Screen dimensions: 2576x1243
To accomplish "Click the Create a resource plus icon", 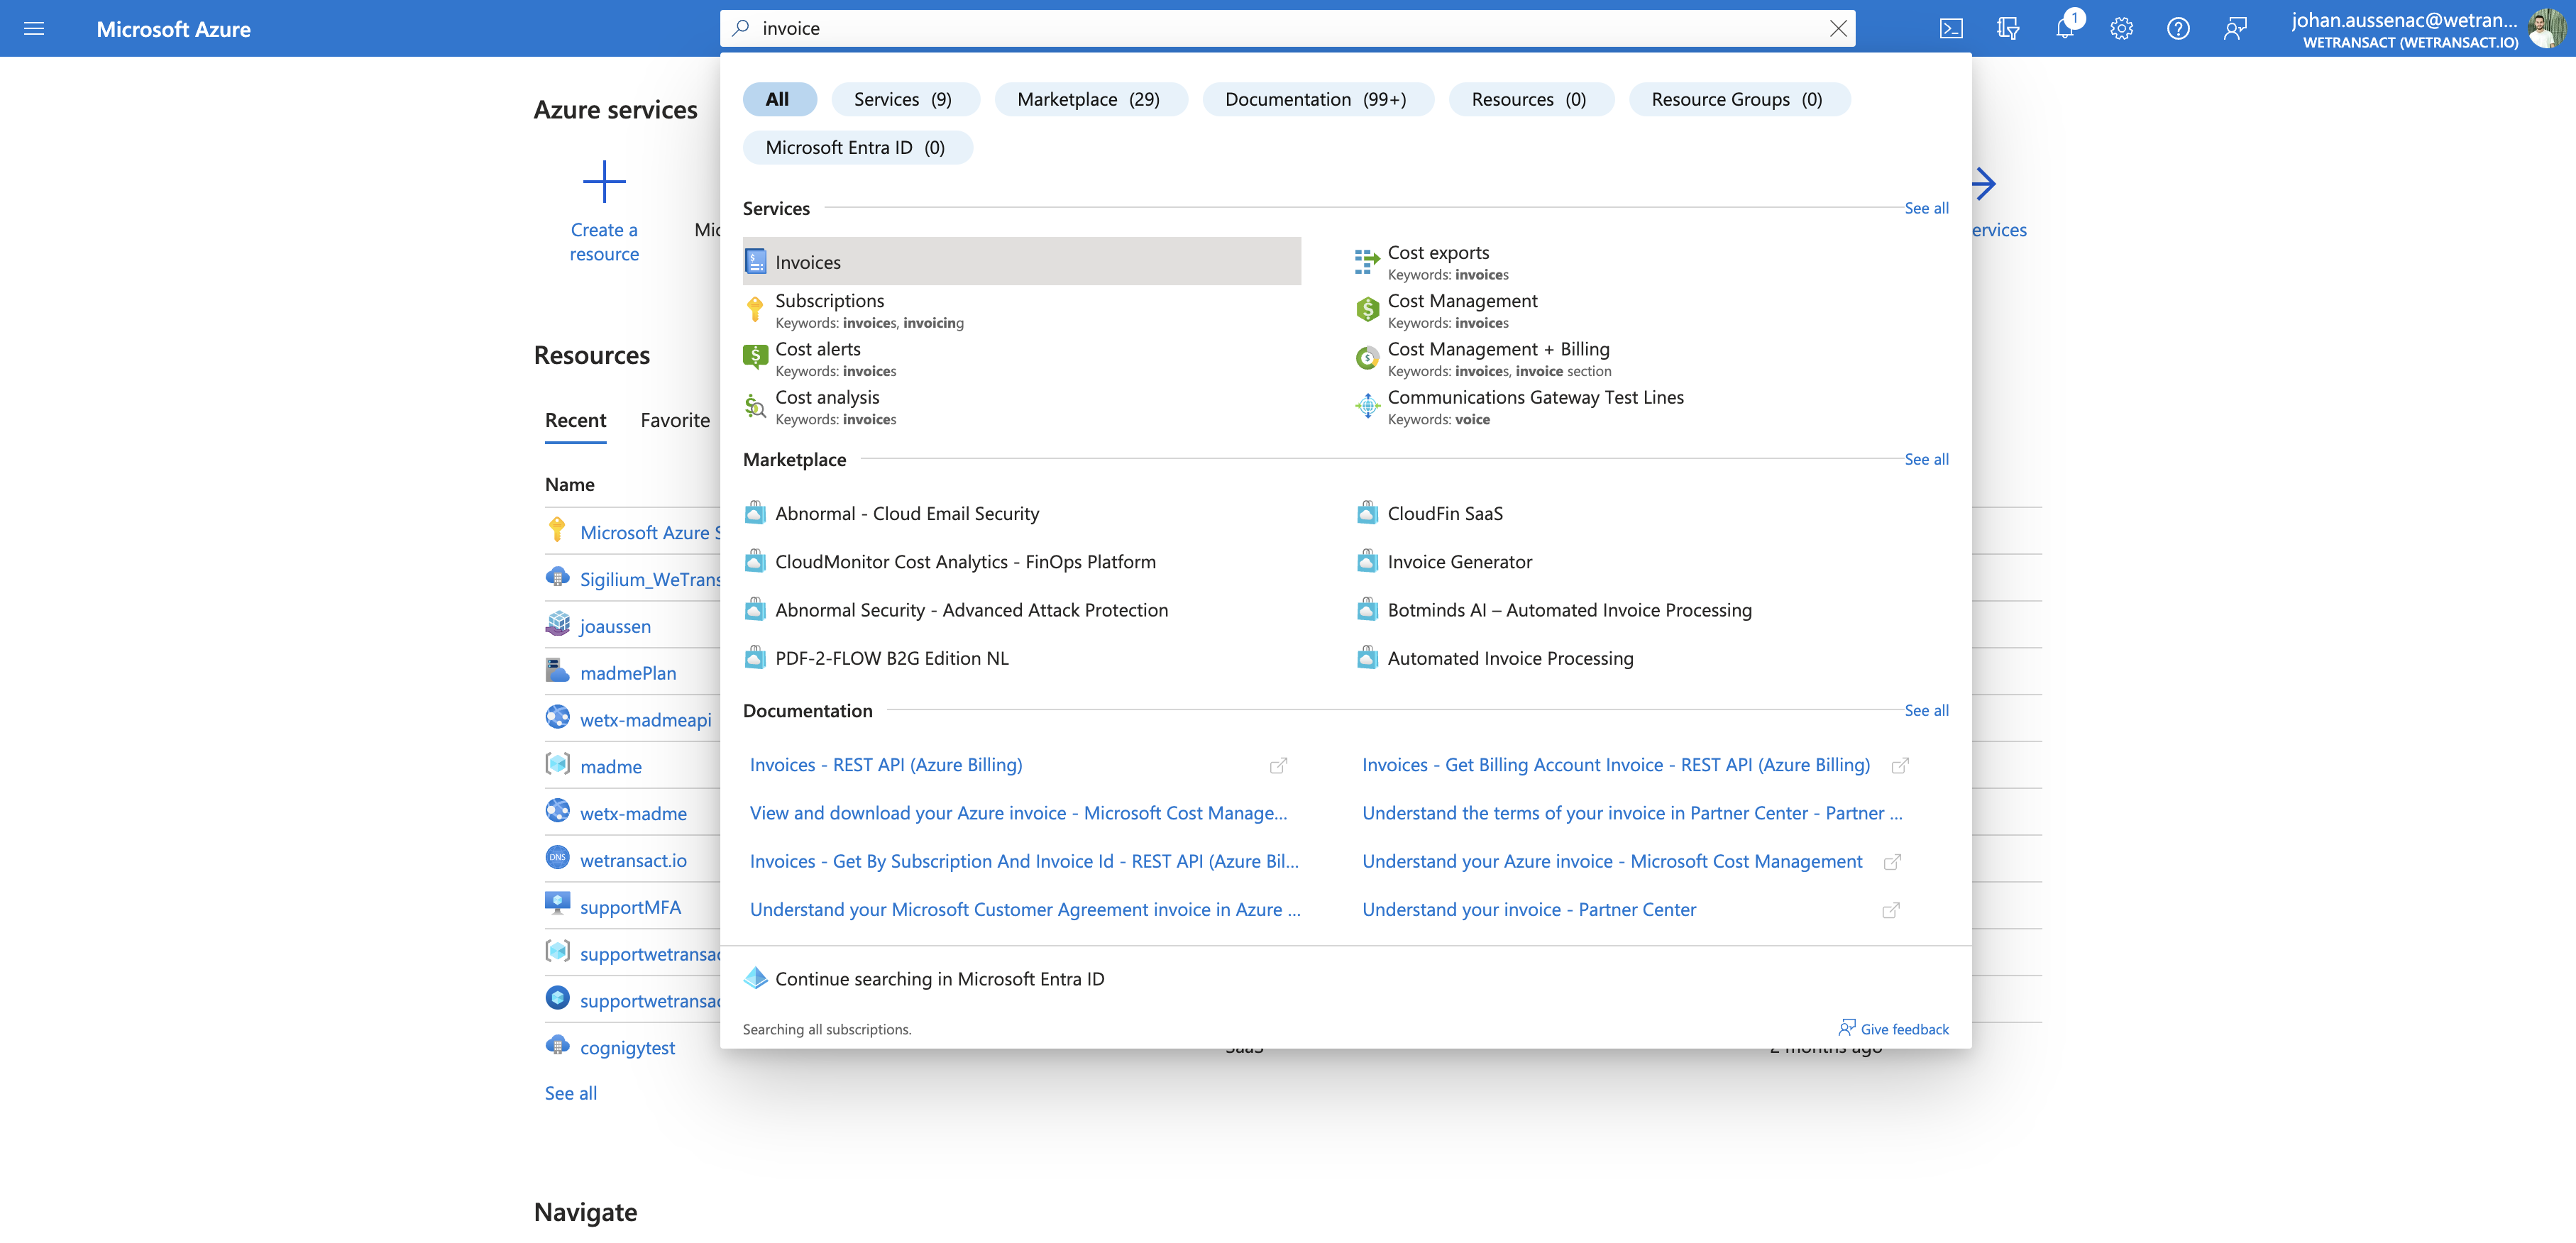I will (x=604, y=182).
